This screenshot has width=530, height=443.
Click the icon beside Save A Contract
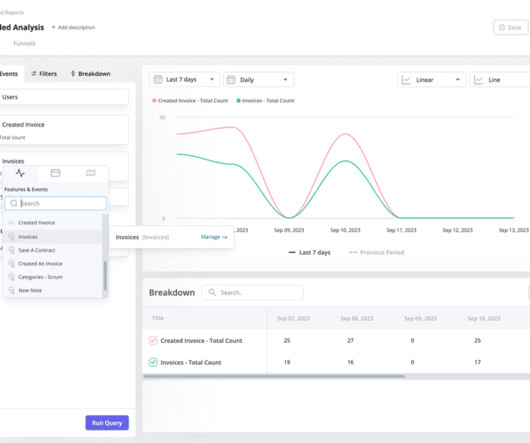pyautogui.click(x=11, y=250)
